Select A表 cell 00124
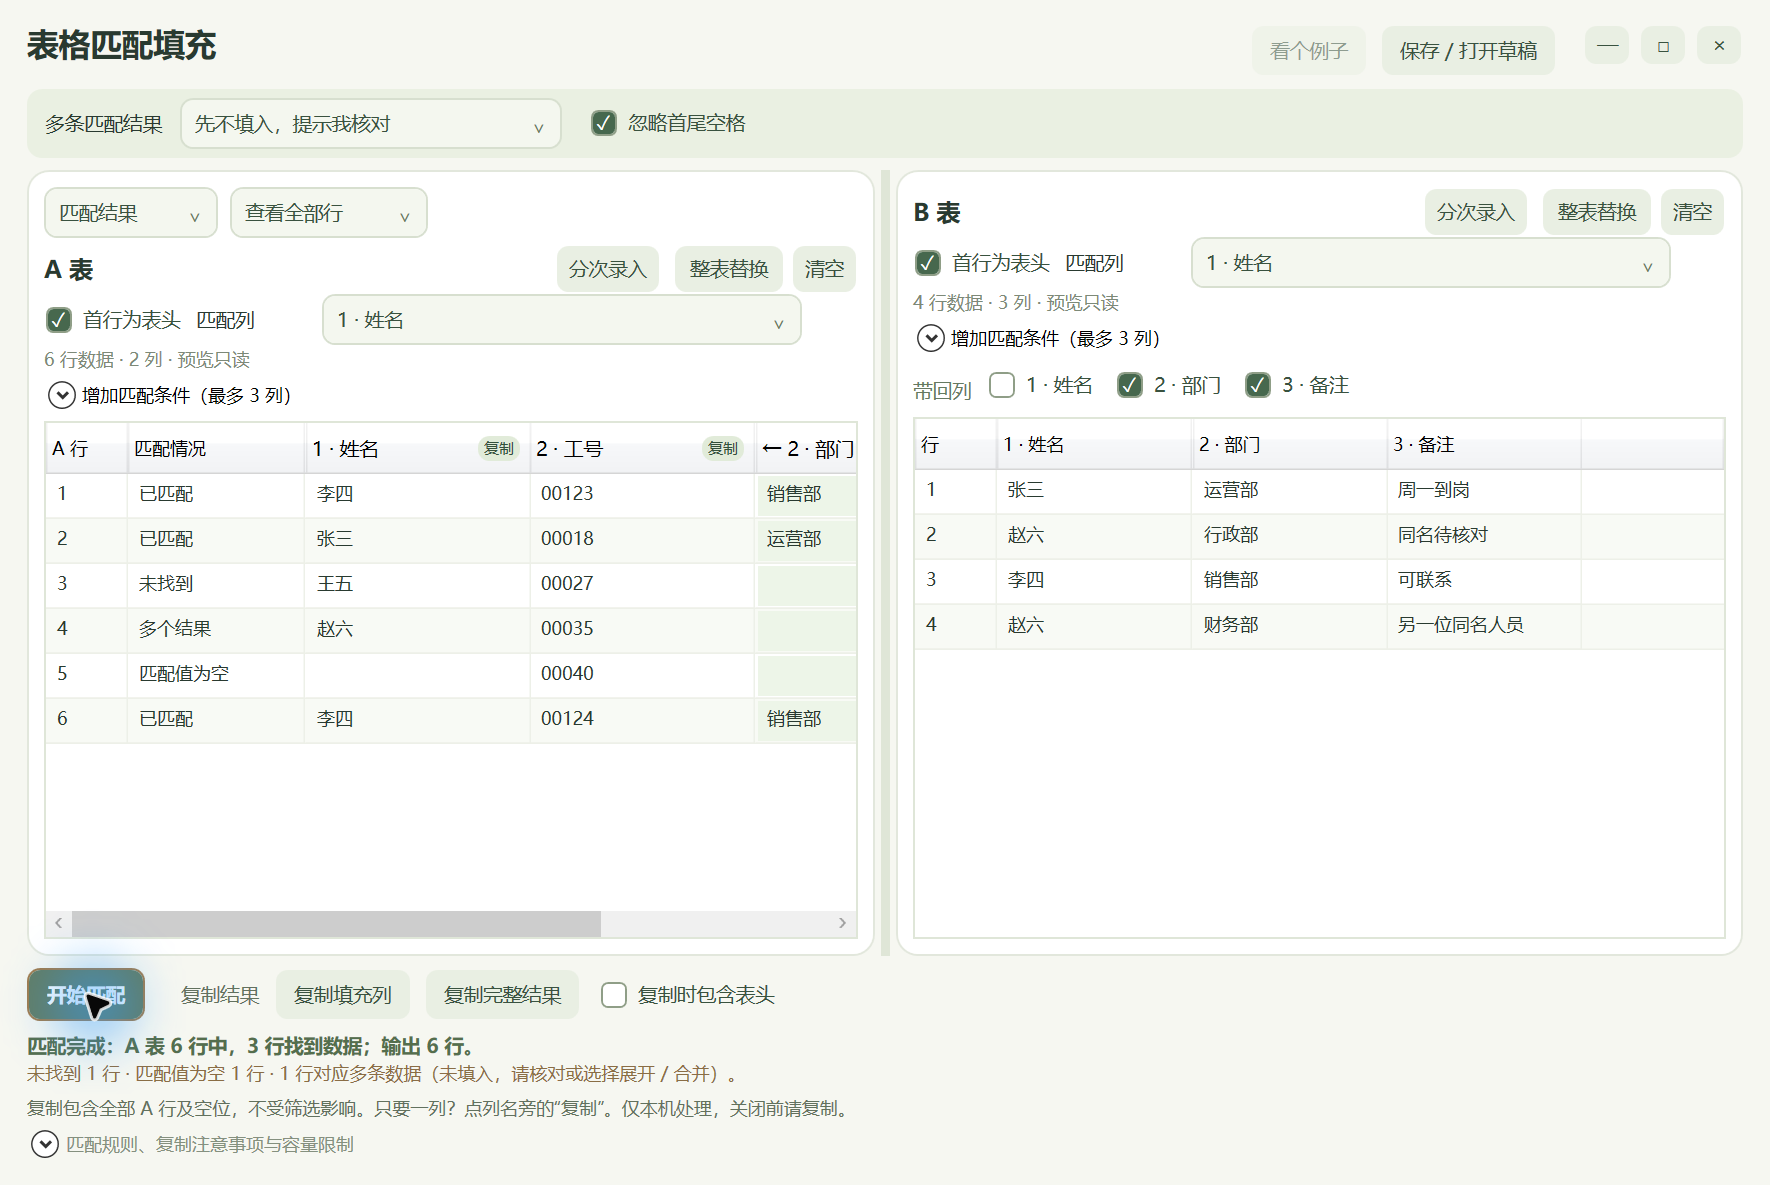The height and width of the screenshot is (1185, 1770). coord(642,718)
